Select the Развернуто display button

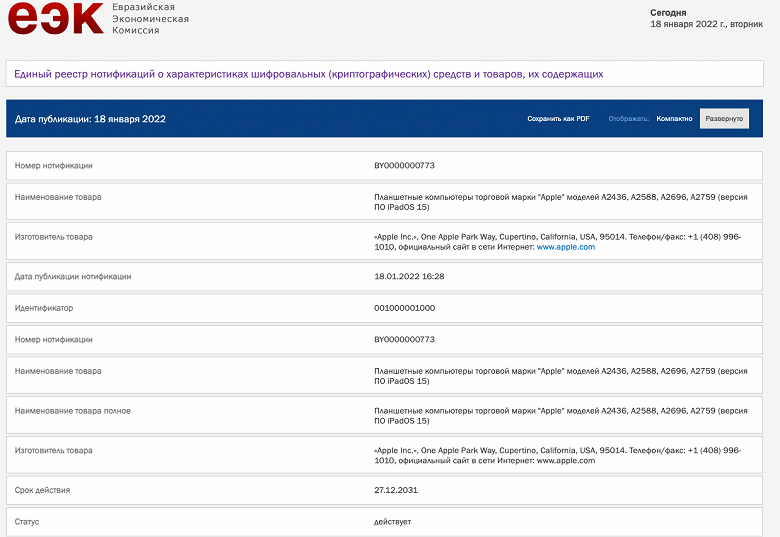tap(724, 119)
